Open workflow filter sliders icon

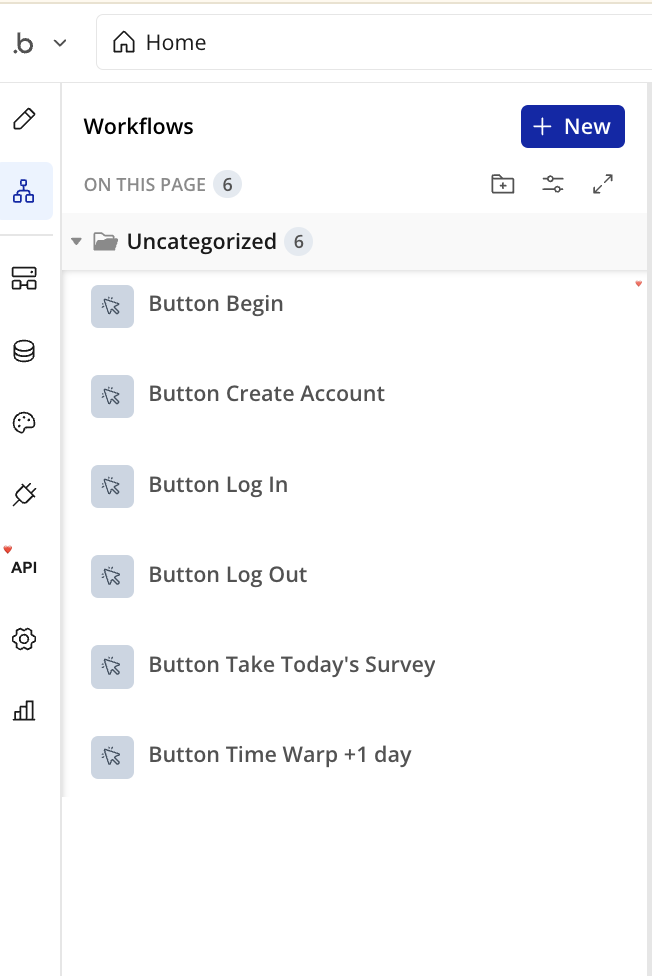click(553, 184)
